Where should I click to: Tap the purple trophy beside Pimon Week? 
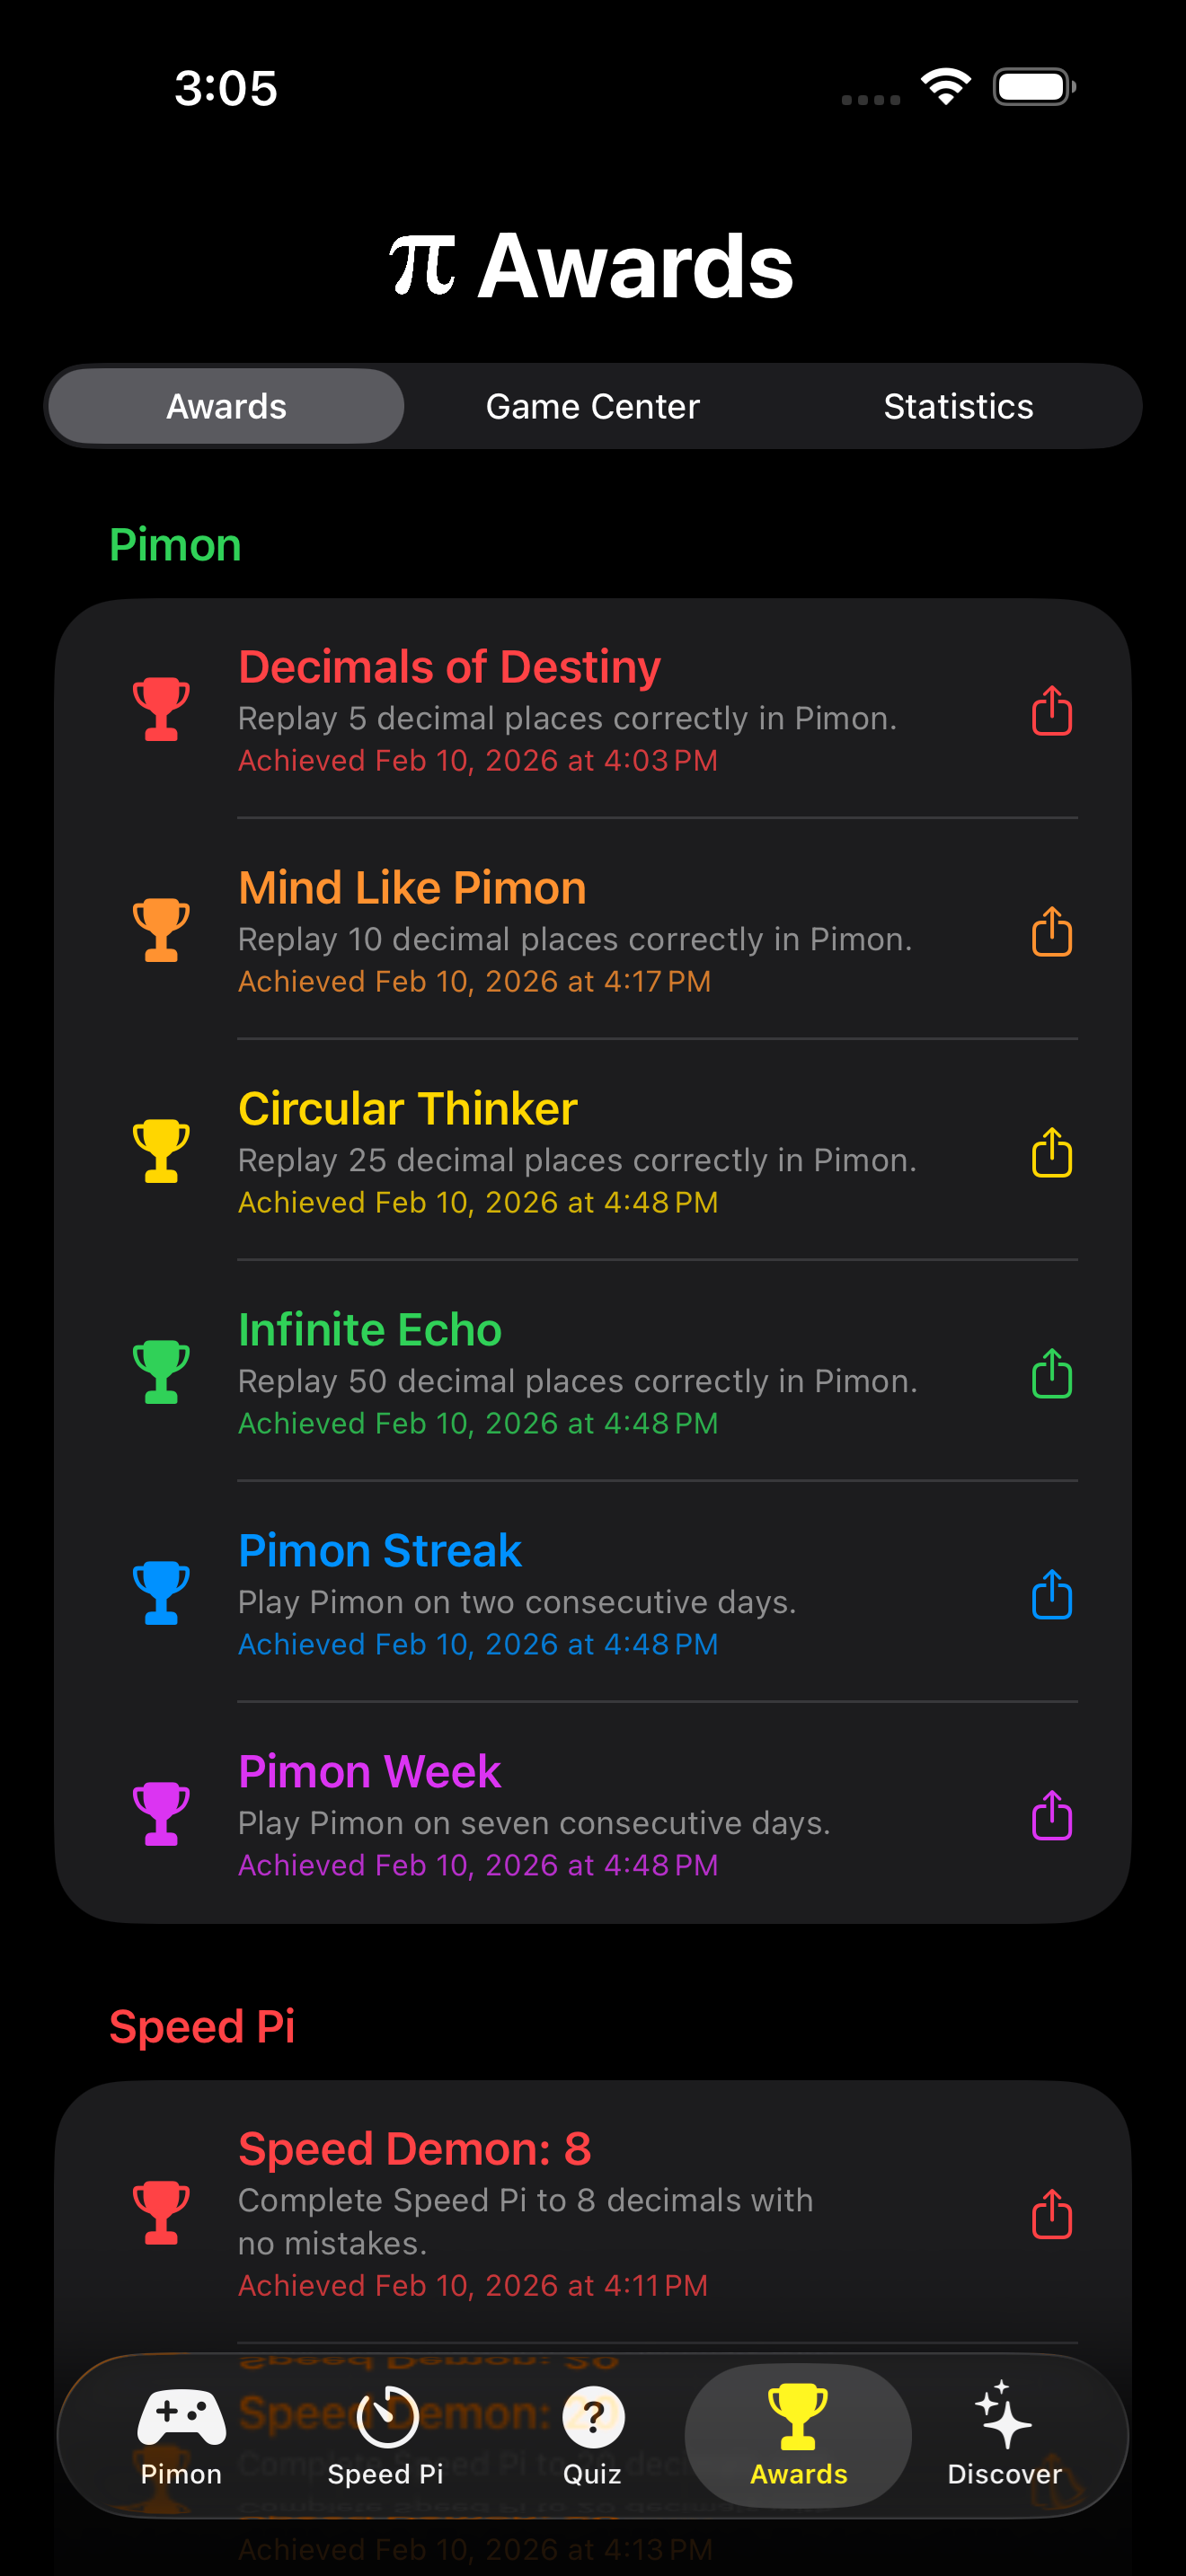(161, 1815)
